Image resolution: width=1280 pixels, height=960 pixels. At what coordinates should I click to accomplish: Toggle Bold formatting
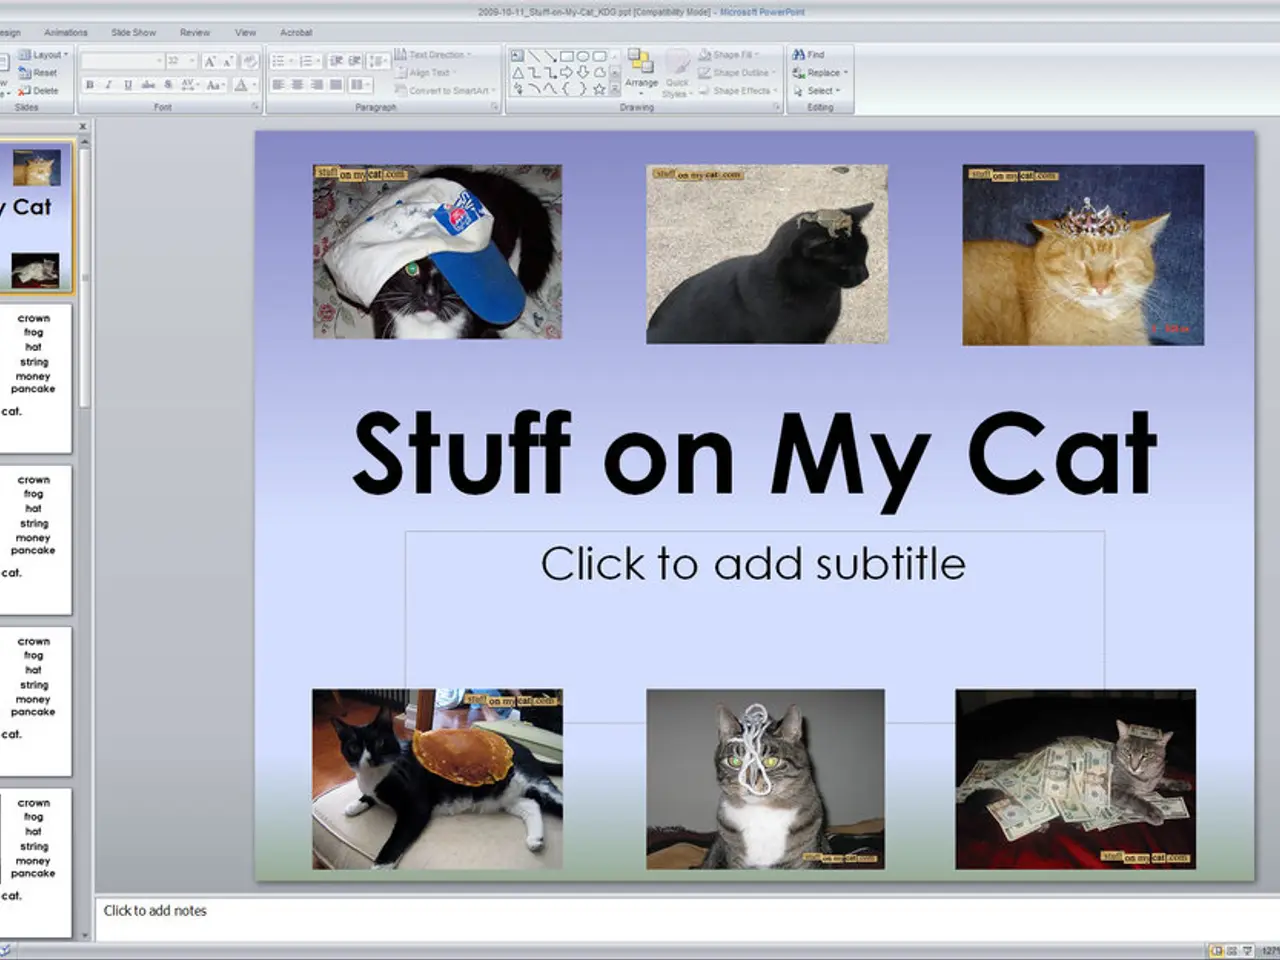tap(90, 85)
